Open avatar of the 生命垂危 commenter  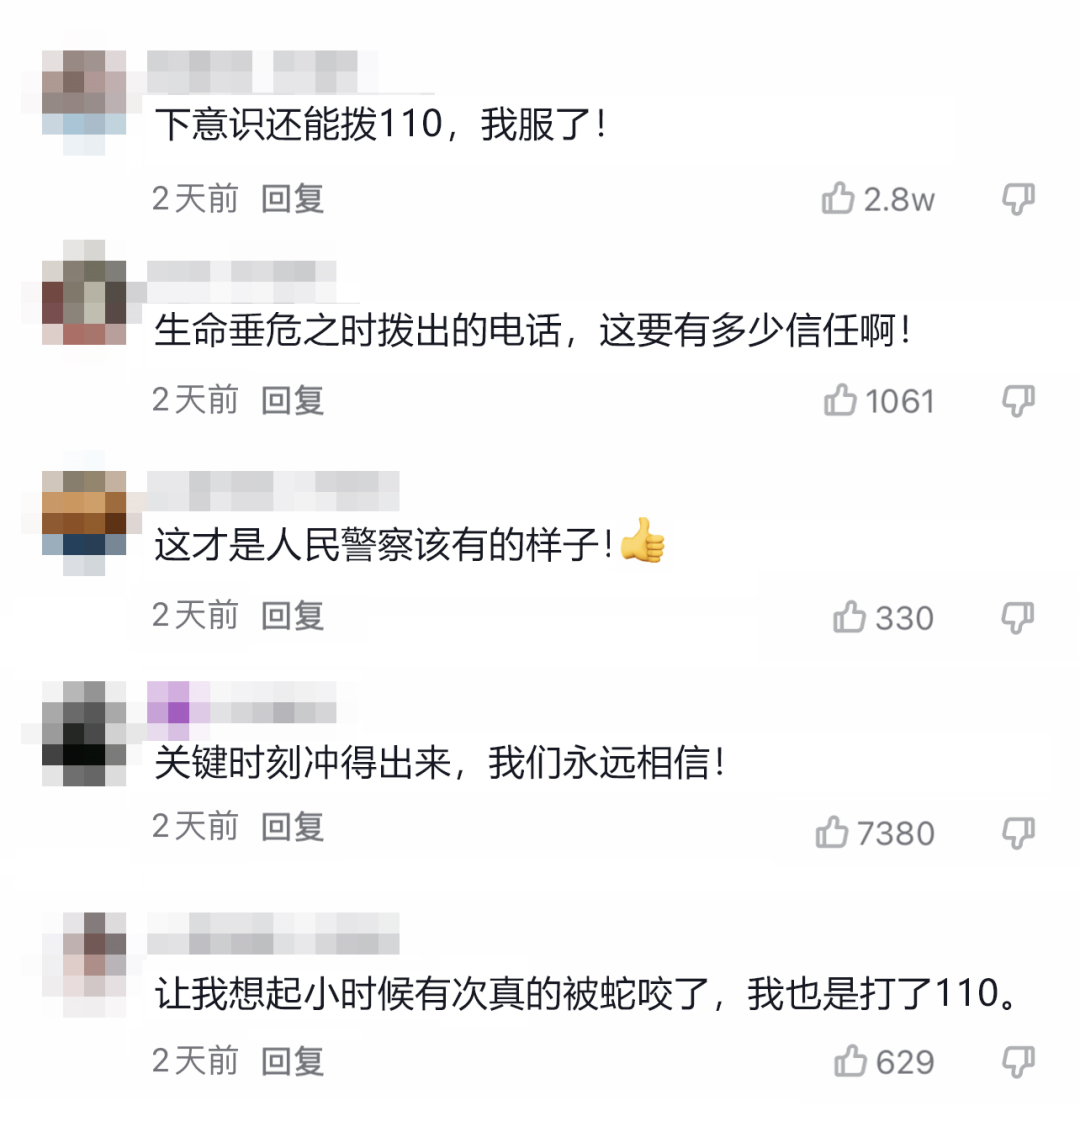(x=84, y=302)
